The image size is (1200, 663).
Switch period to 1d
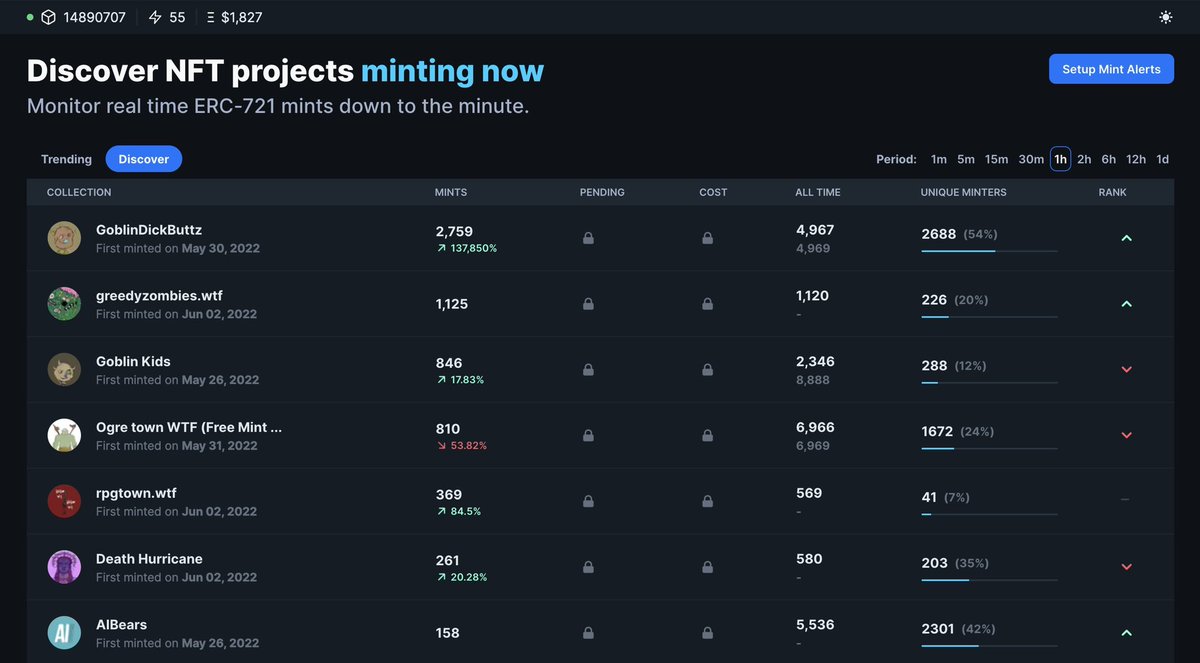[1162, 159]
